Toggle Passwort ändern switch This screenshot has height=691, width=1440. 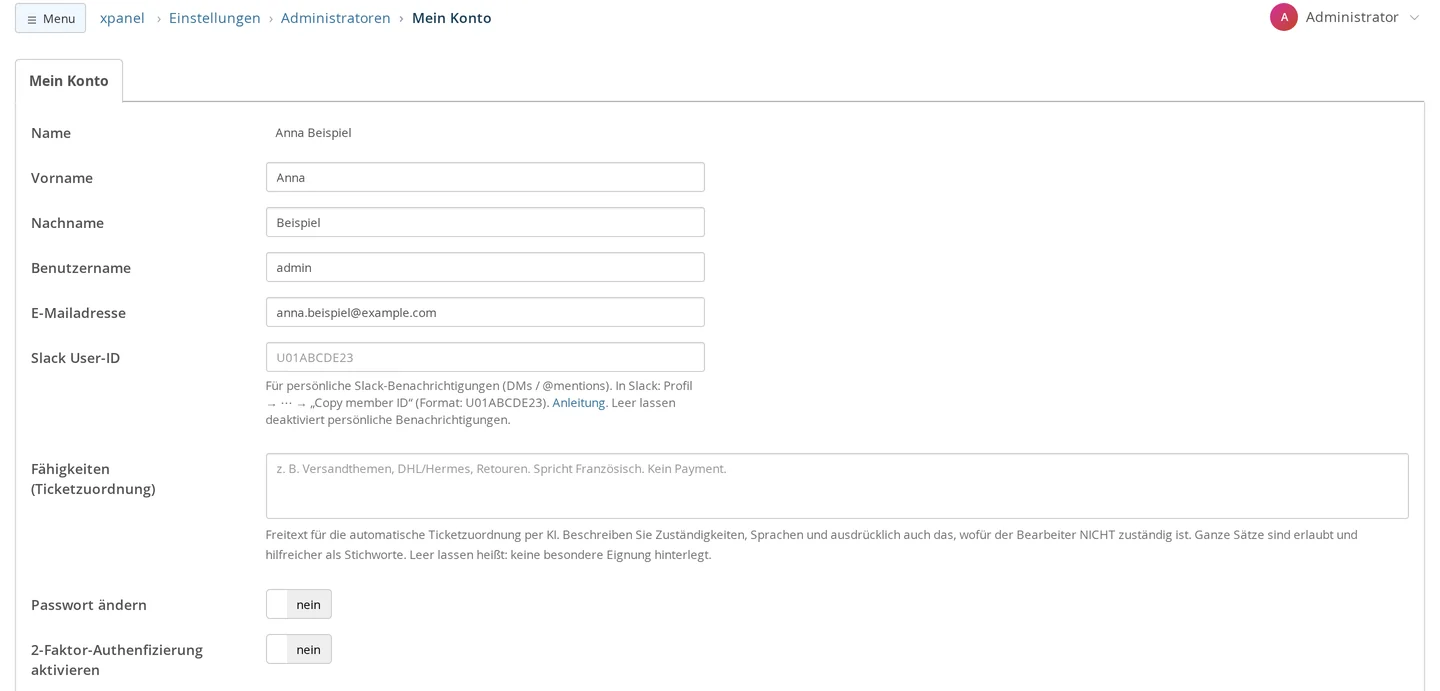coord(298,604)
